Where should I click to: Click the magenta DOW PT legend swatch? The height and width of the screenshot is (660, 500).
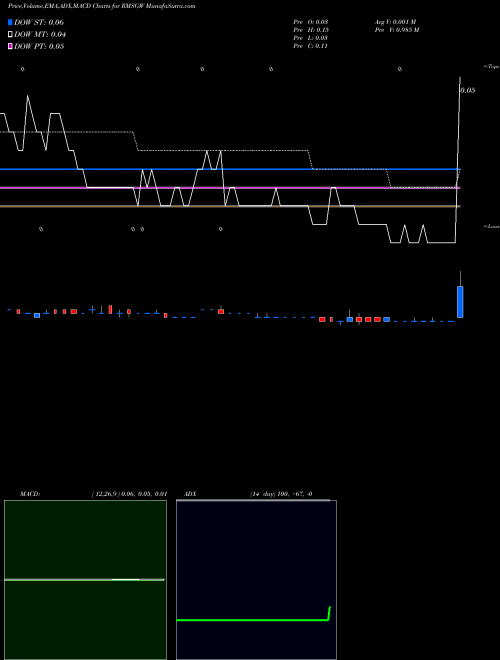pyautogui.click(x=10, y=46)
